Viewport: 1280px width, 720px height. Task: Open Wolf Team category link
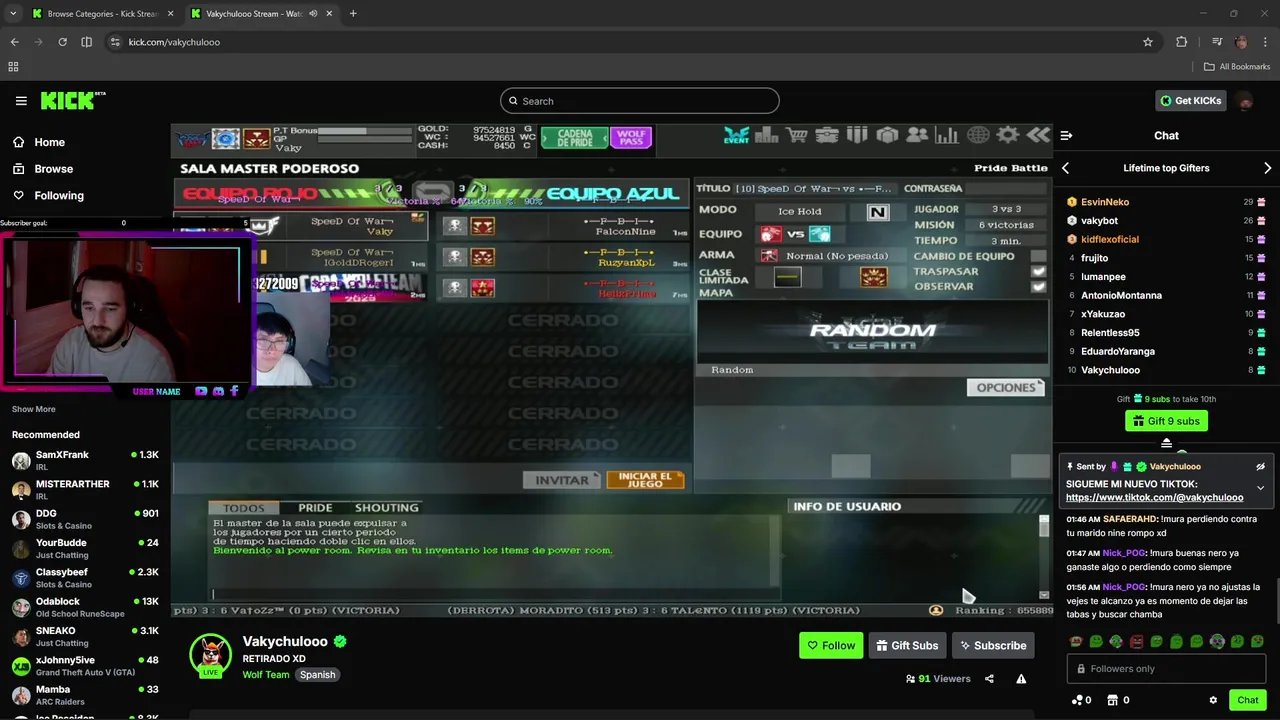pyautogui.click(x=265, y=675)
